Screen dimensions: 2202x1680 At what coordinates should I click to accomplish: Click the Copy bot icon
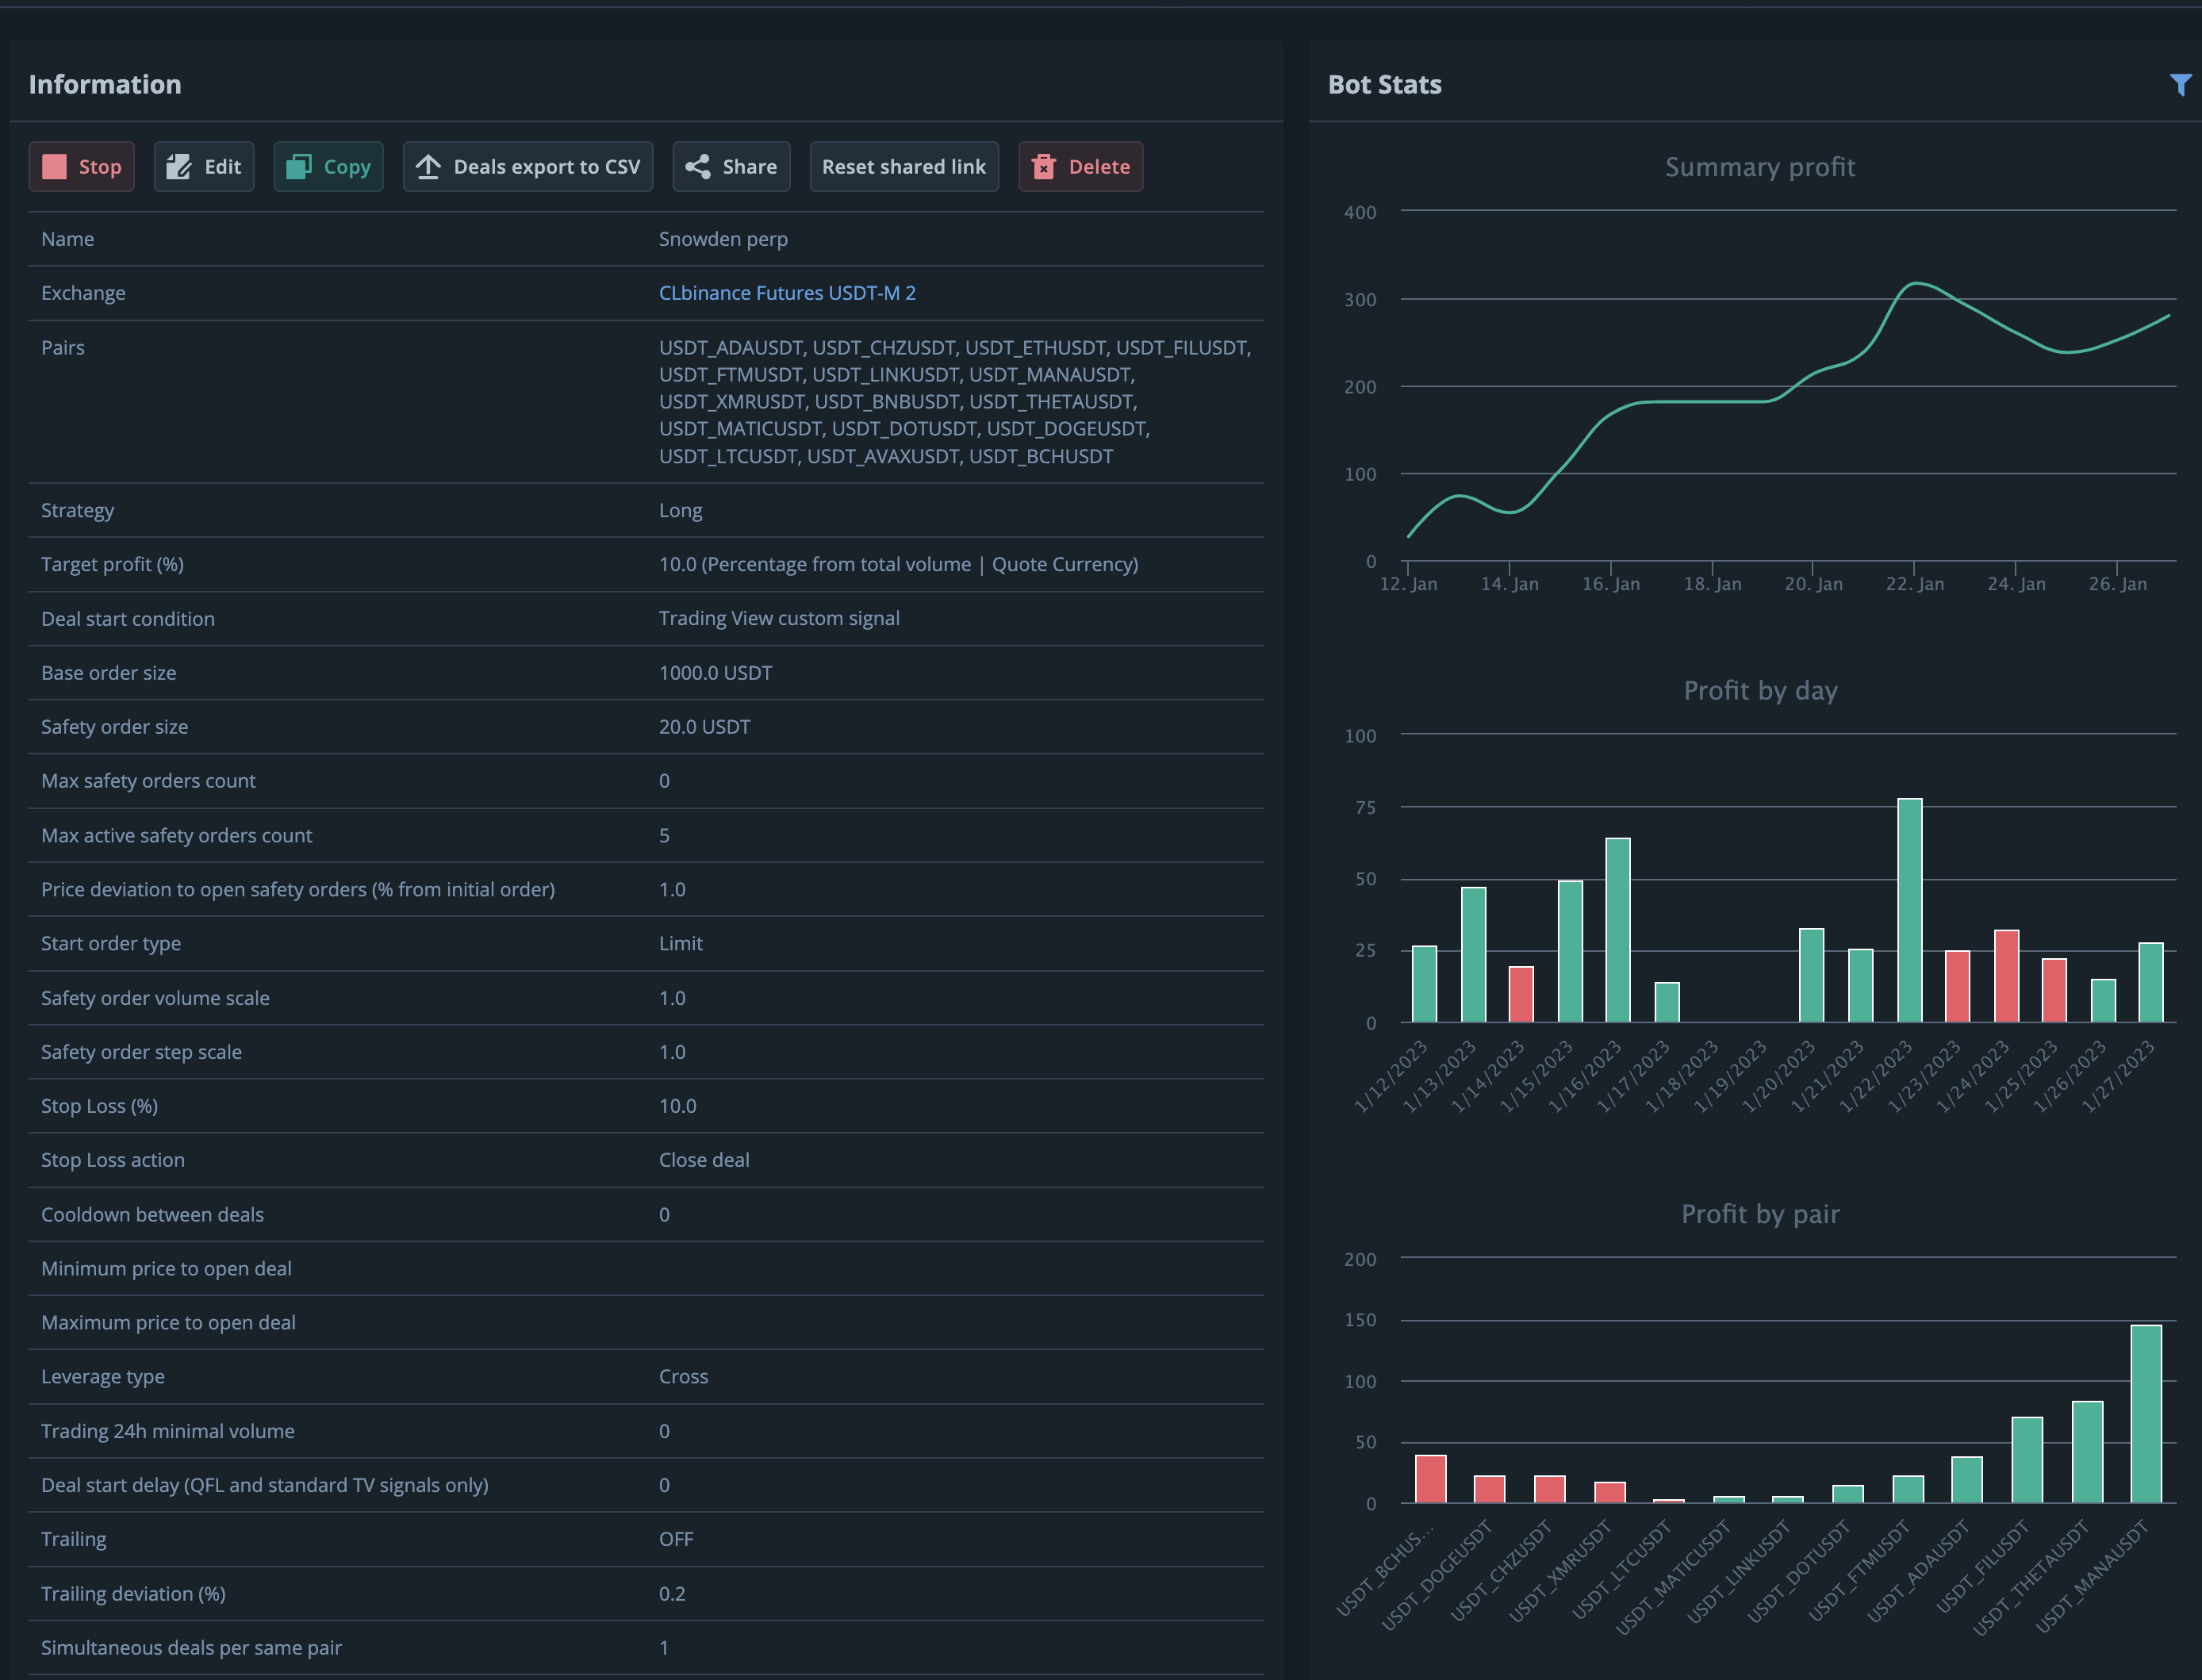[x=299, y=167]
